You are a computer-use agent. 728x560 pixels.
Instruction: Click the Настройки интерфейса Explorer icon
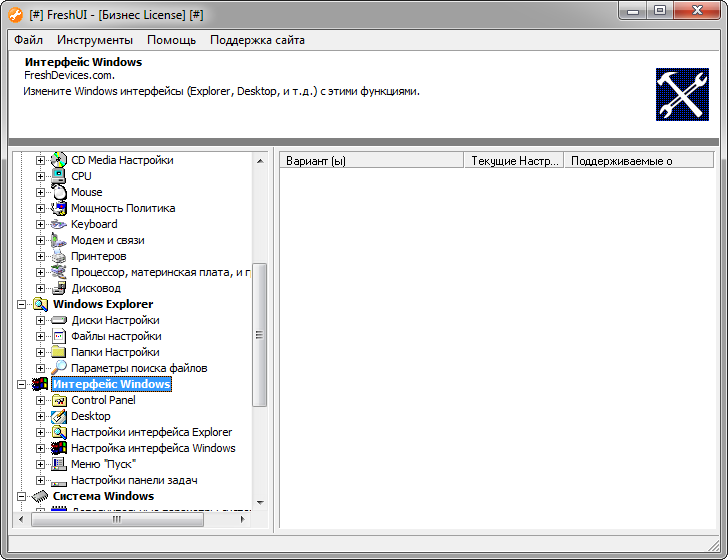coord(58,432)
